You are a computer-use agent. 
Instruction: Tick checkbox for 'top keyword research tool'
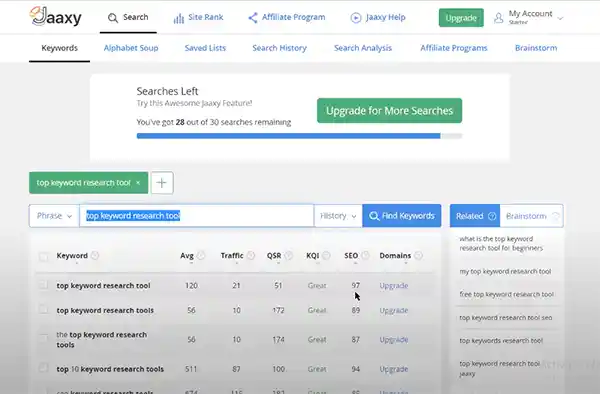point(43,285)
